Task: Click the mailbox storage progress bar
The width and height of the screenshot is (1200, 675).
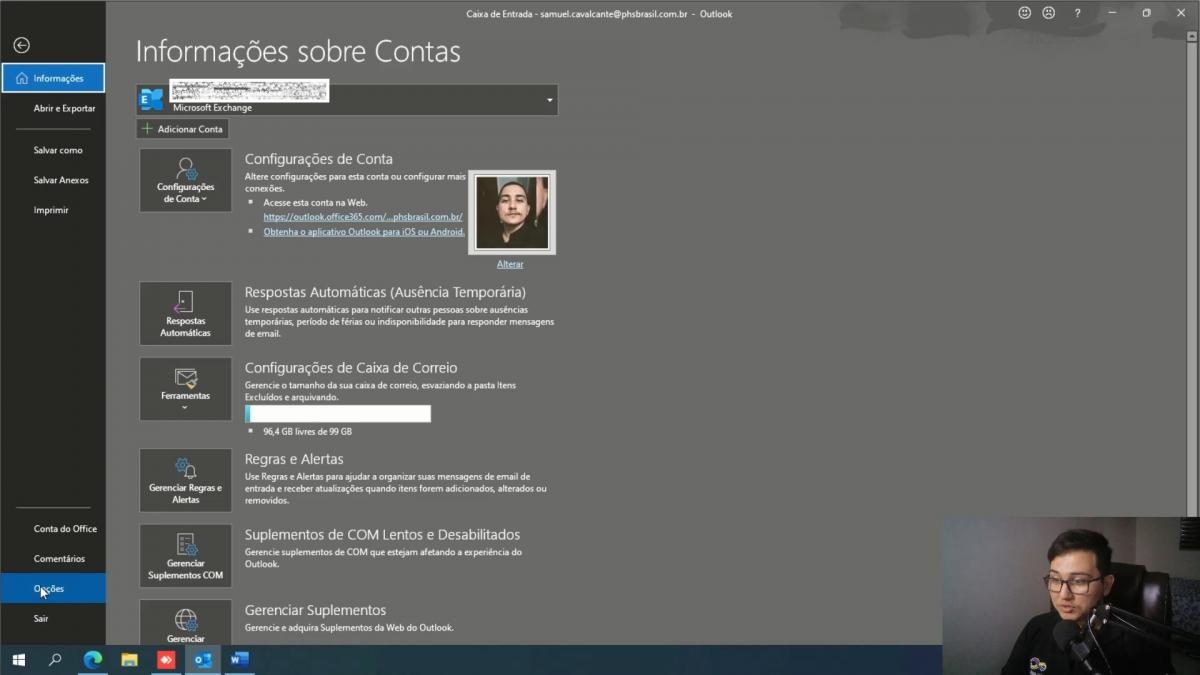Action: point(338,414)
